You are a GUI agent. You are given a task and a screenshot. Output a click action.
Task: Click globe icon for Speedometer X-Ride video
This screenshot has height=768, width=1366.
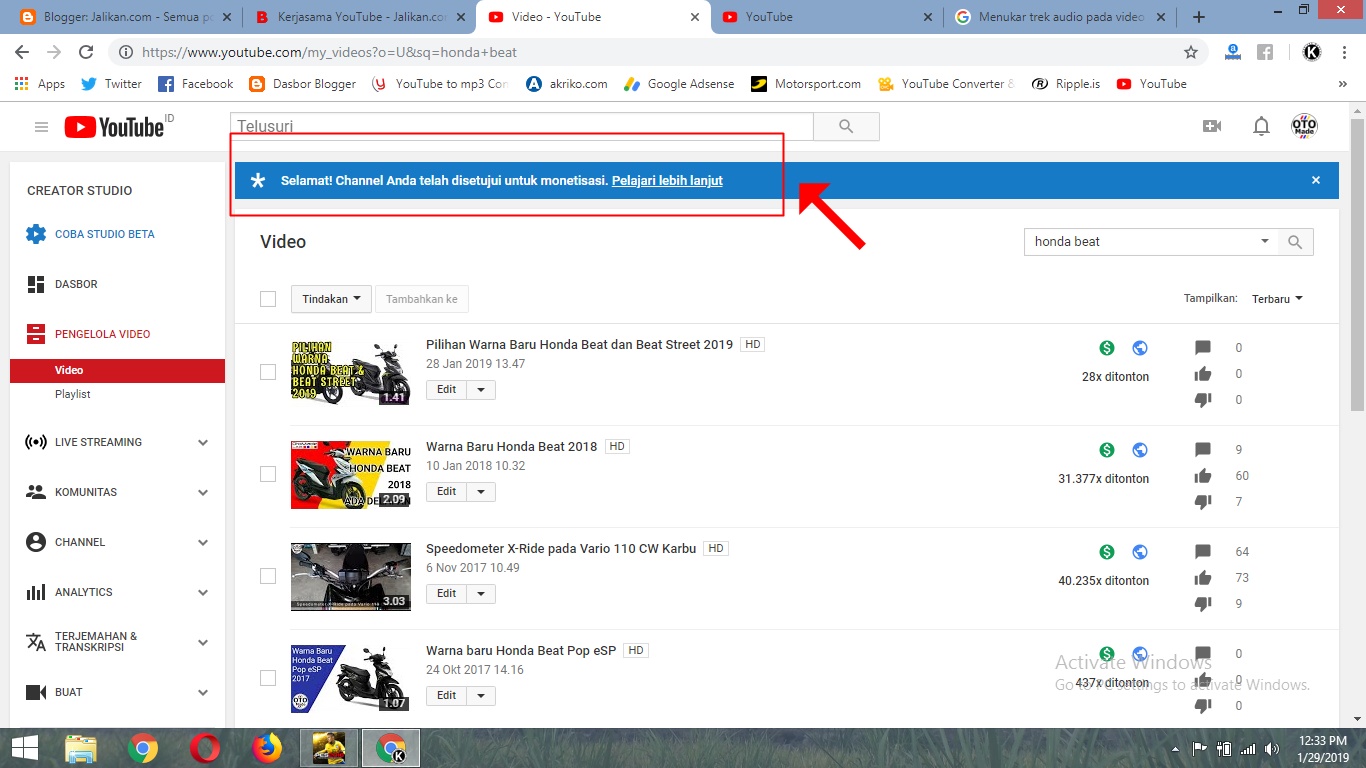point(1140,552)
